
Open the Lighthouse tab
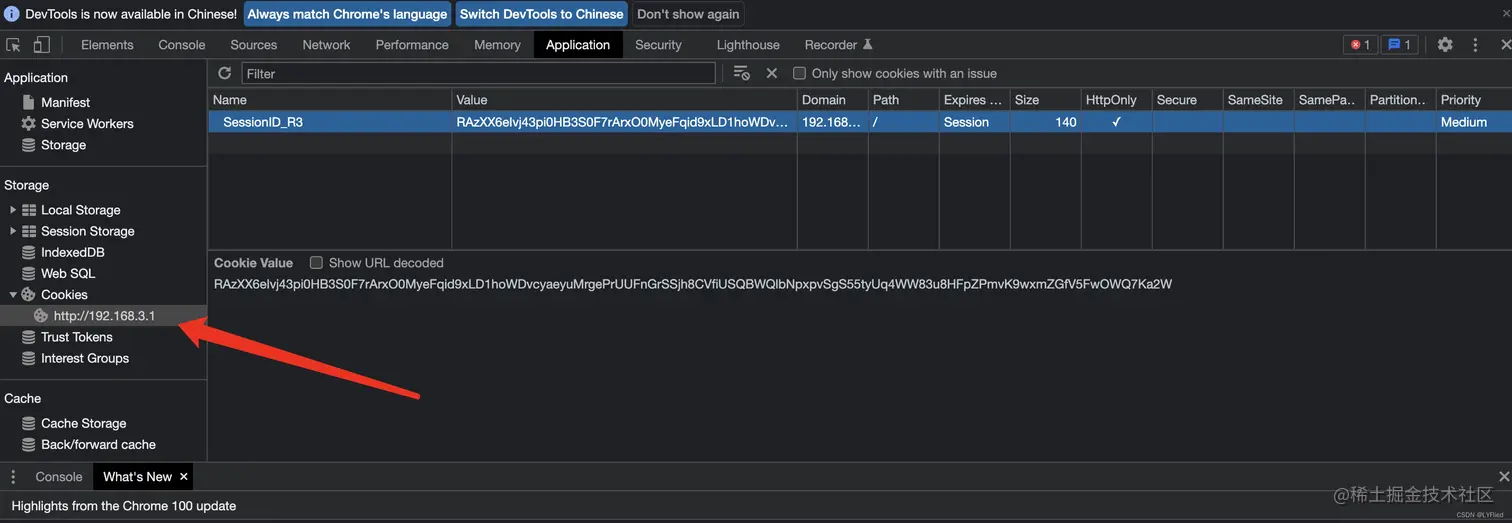(748, 45)
